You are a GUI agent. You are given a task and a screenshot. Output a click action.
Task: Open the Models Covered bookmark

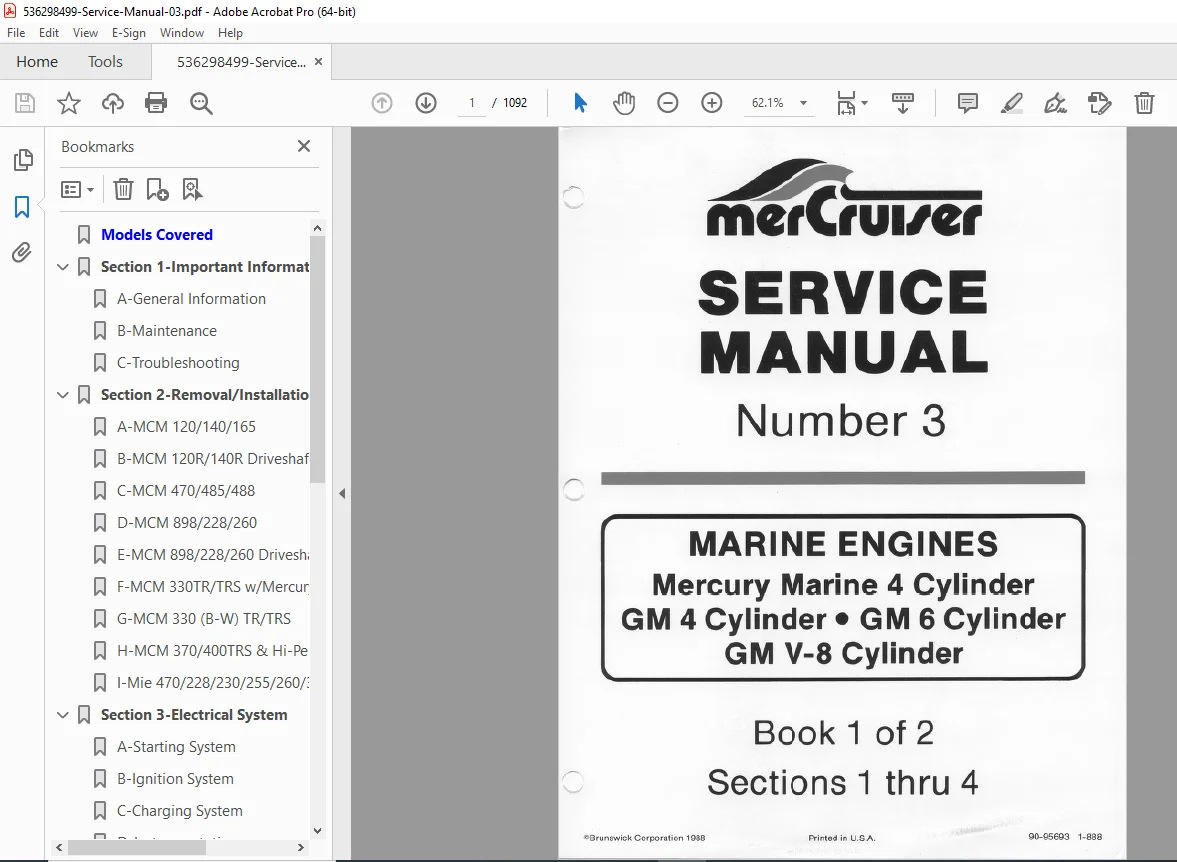point(157,235)
